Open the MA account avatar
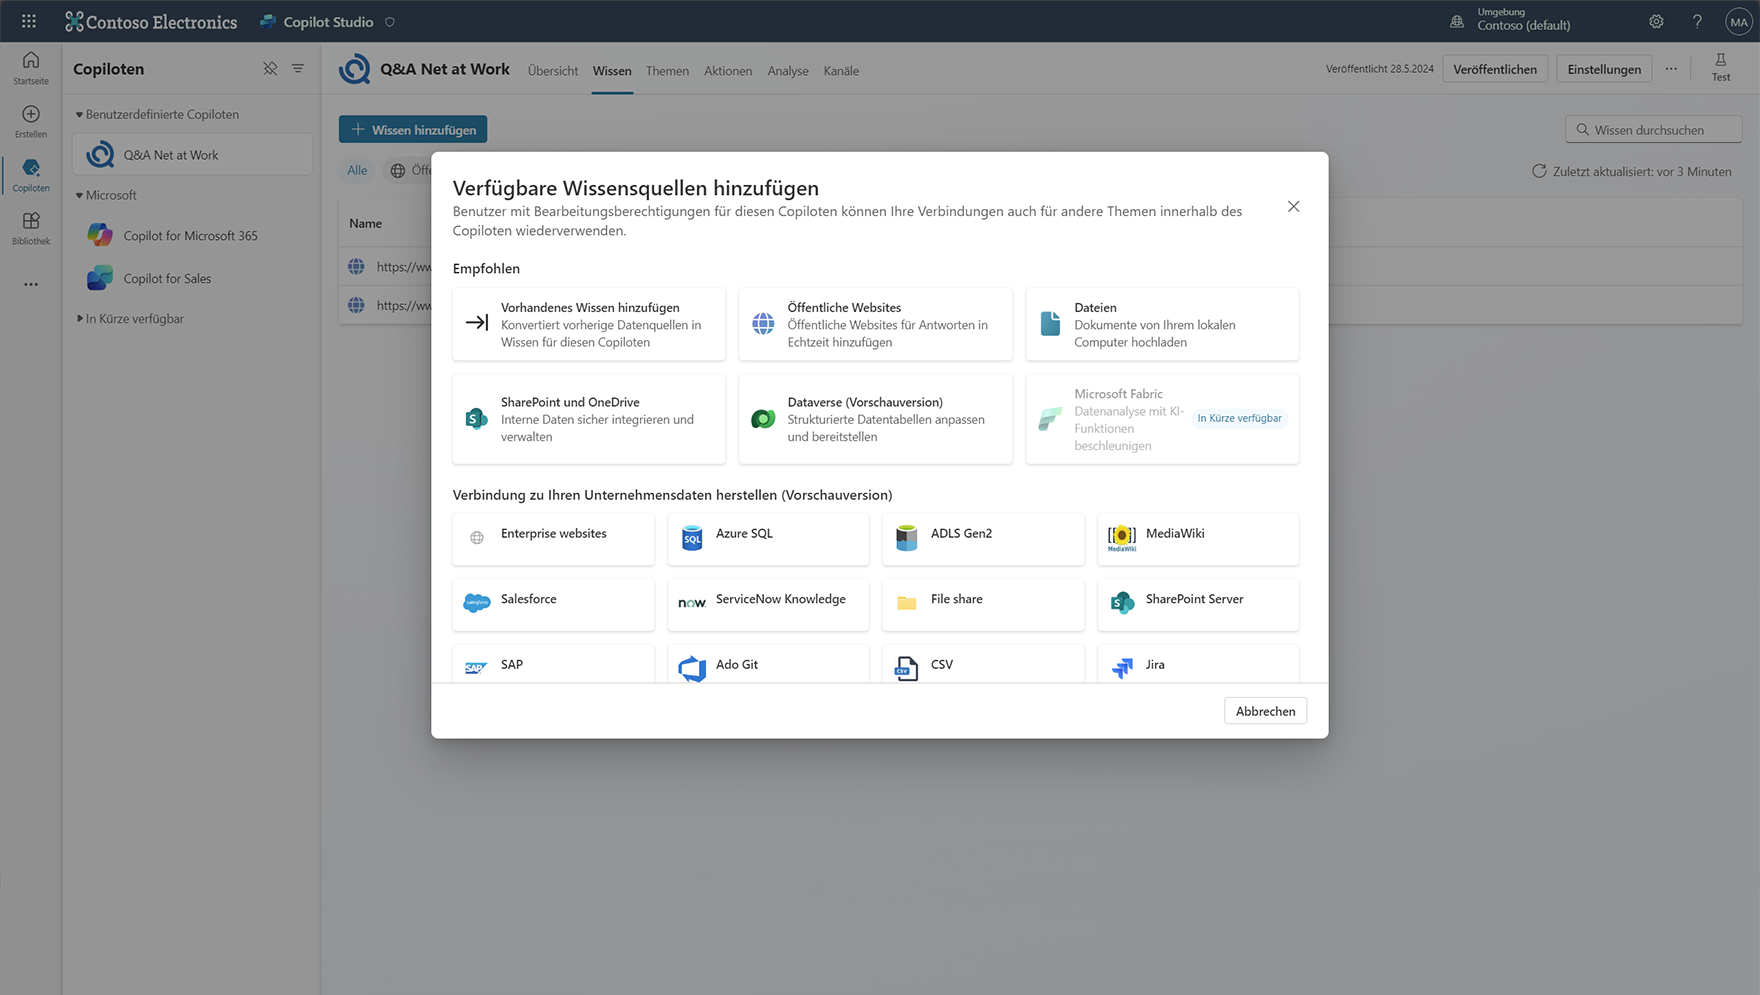Viewport: 1760px width, 995px height. [x=1739, y=22]
